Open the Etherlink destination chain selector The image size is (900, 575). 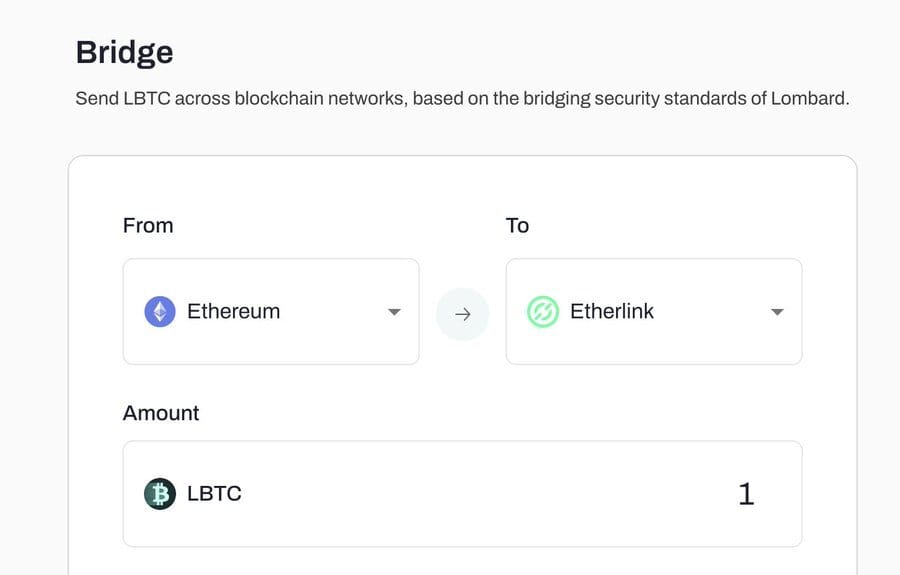click(x=654, y=312)
